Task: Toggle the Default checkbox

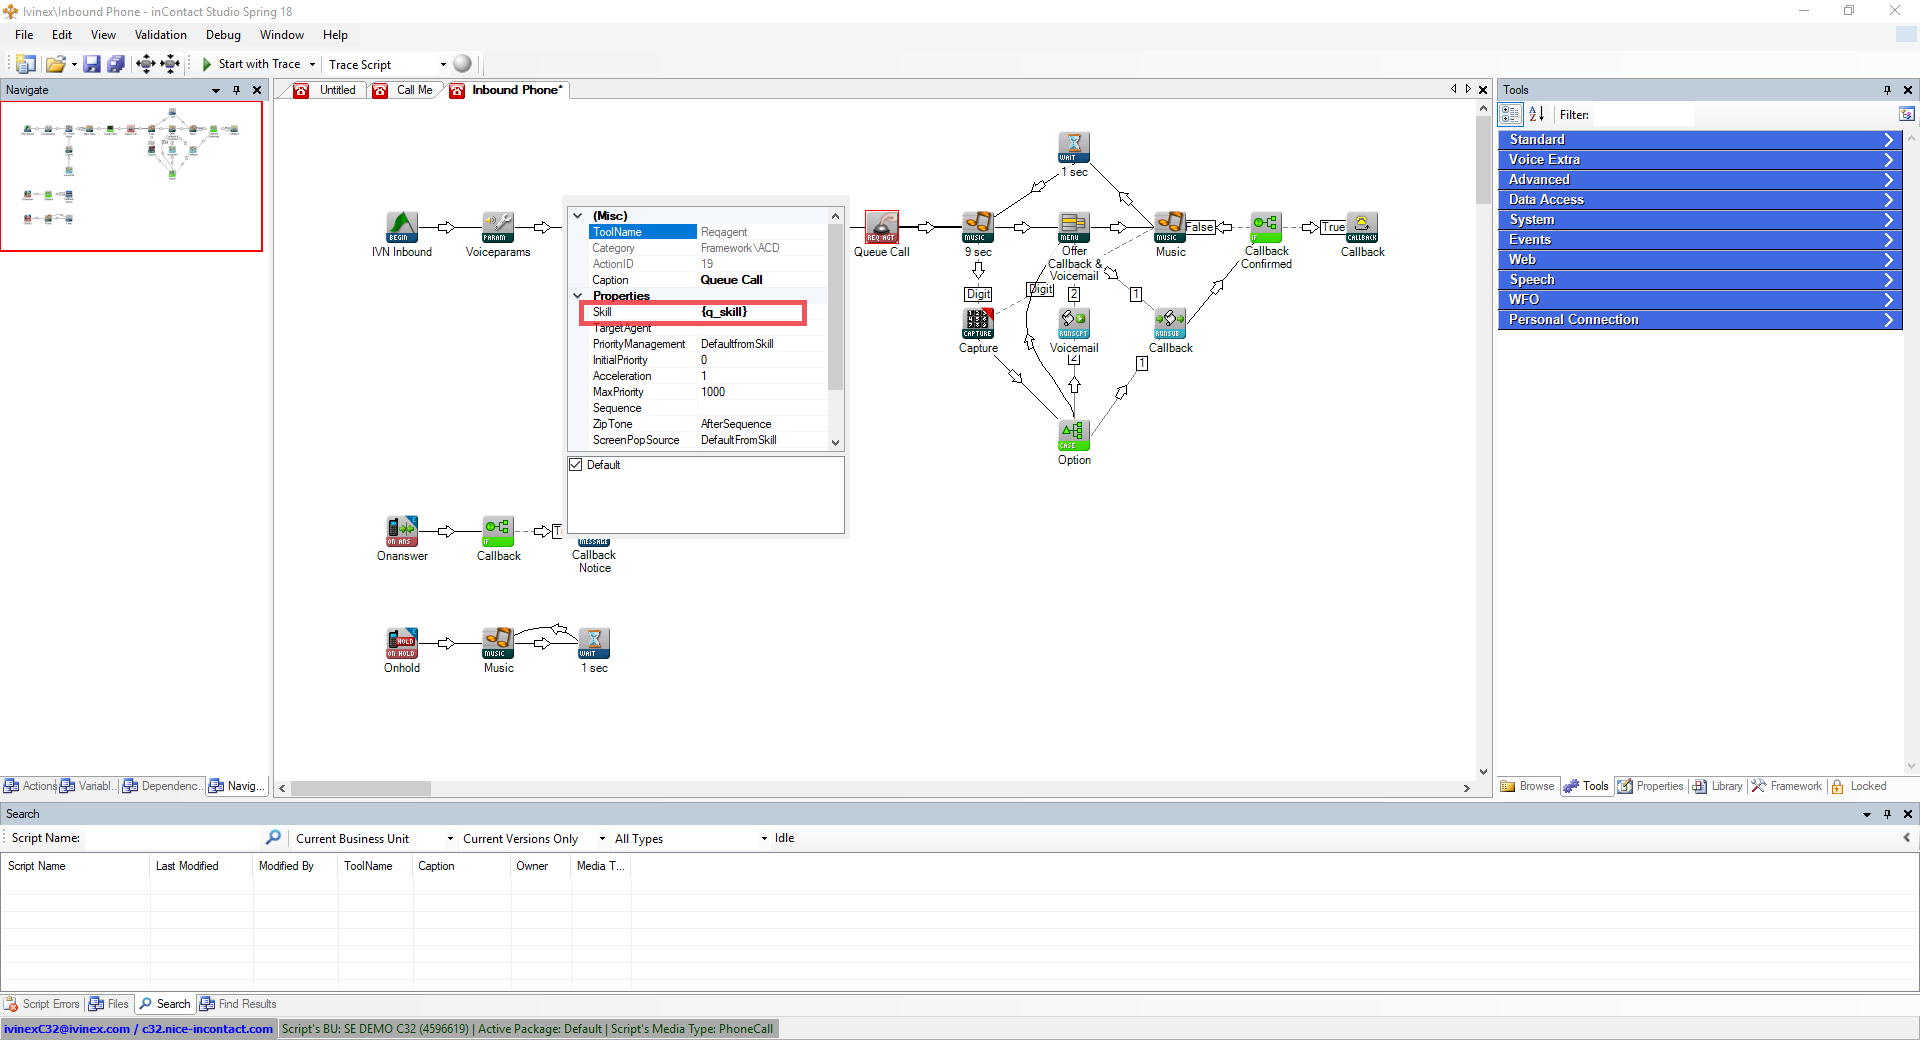Action: pos(576,465)
